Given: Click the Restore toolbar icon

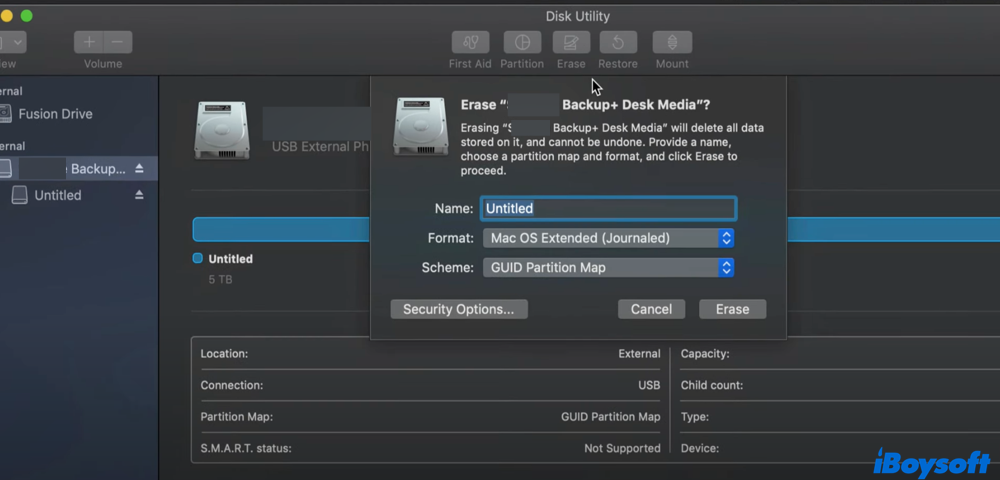Looking at the screenshot, I should [618, 43].
